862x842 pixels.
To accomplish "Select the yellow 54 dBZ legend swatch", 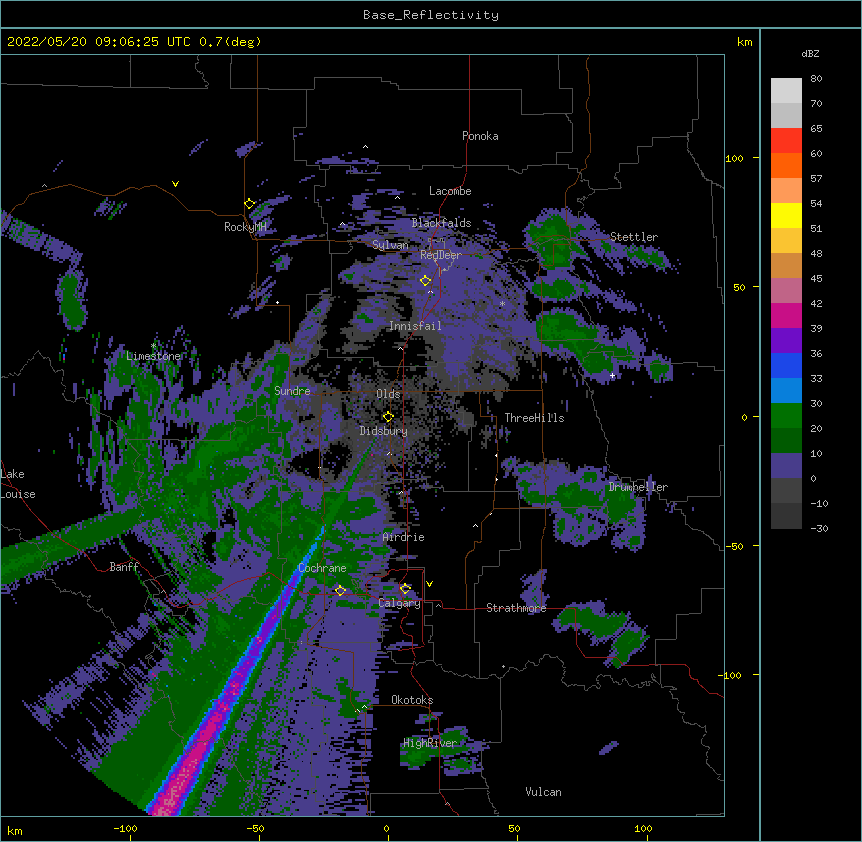I will click(786, 215).
